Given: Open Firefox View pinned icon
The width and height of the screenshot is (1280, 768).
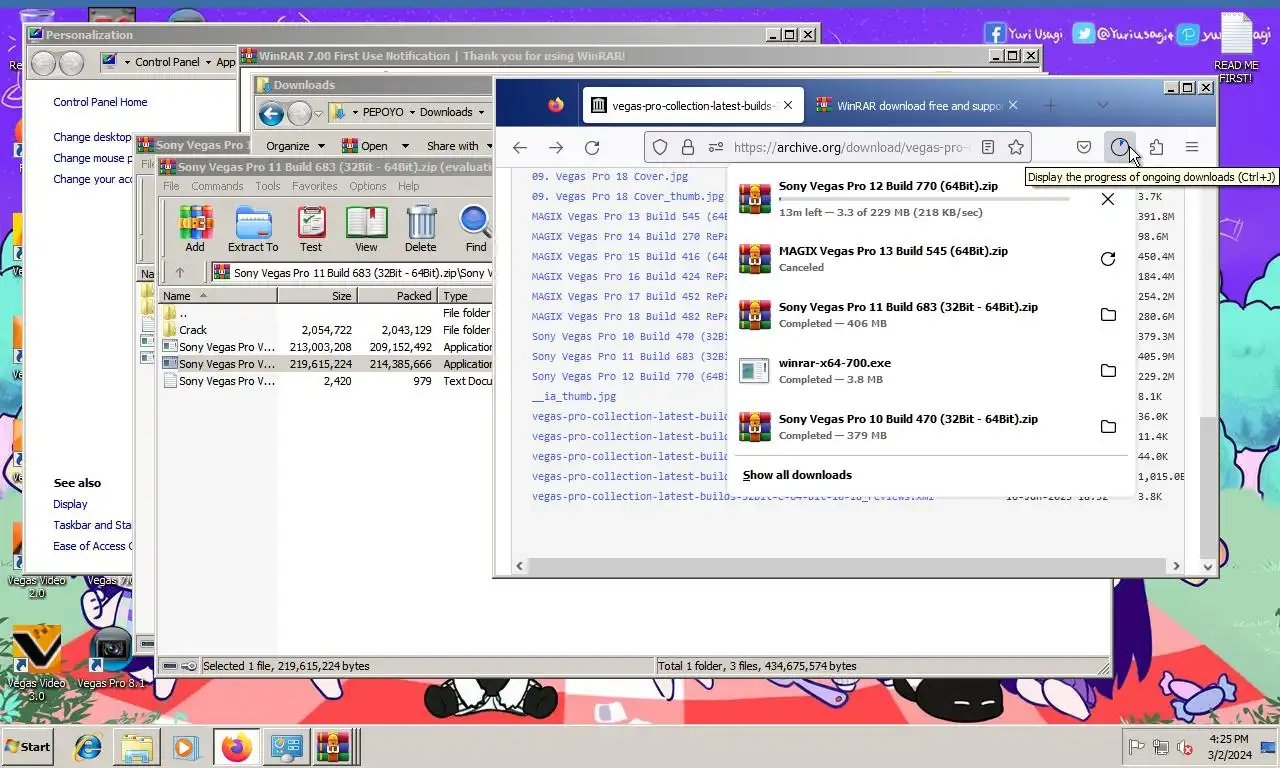Looking at the screenshot, I should point(556,105).
